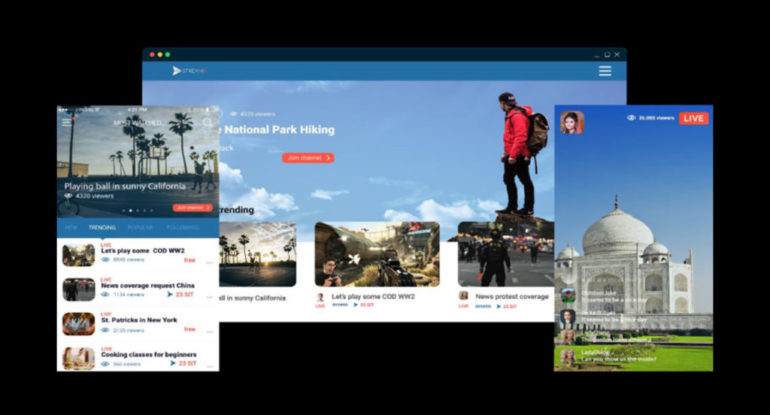The image size is (770, 415).
Task: Click Join channel button on National Park Hiking
Action: (x=308, y=158)
